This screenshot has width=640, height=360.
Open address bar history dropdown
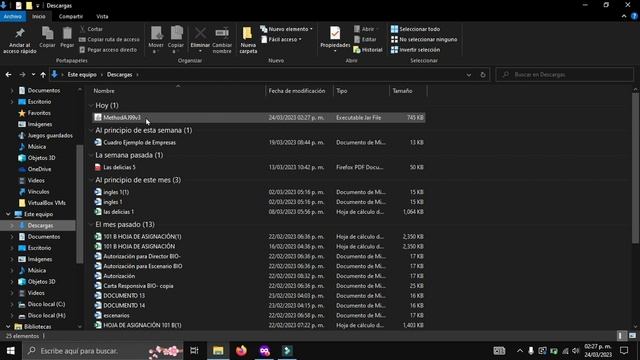tap(469, 75)
